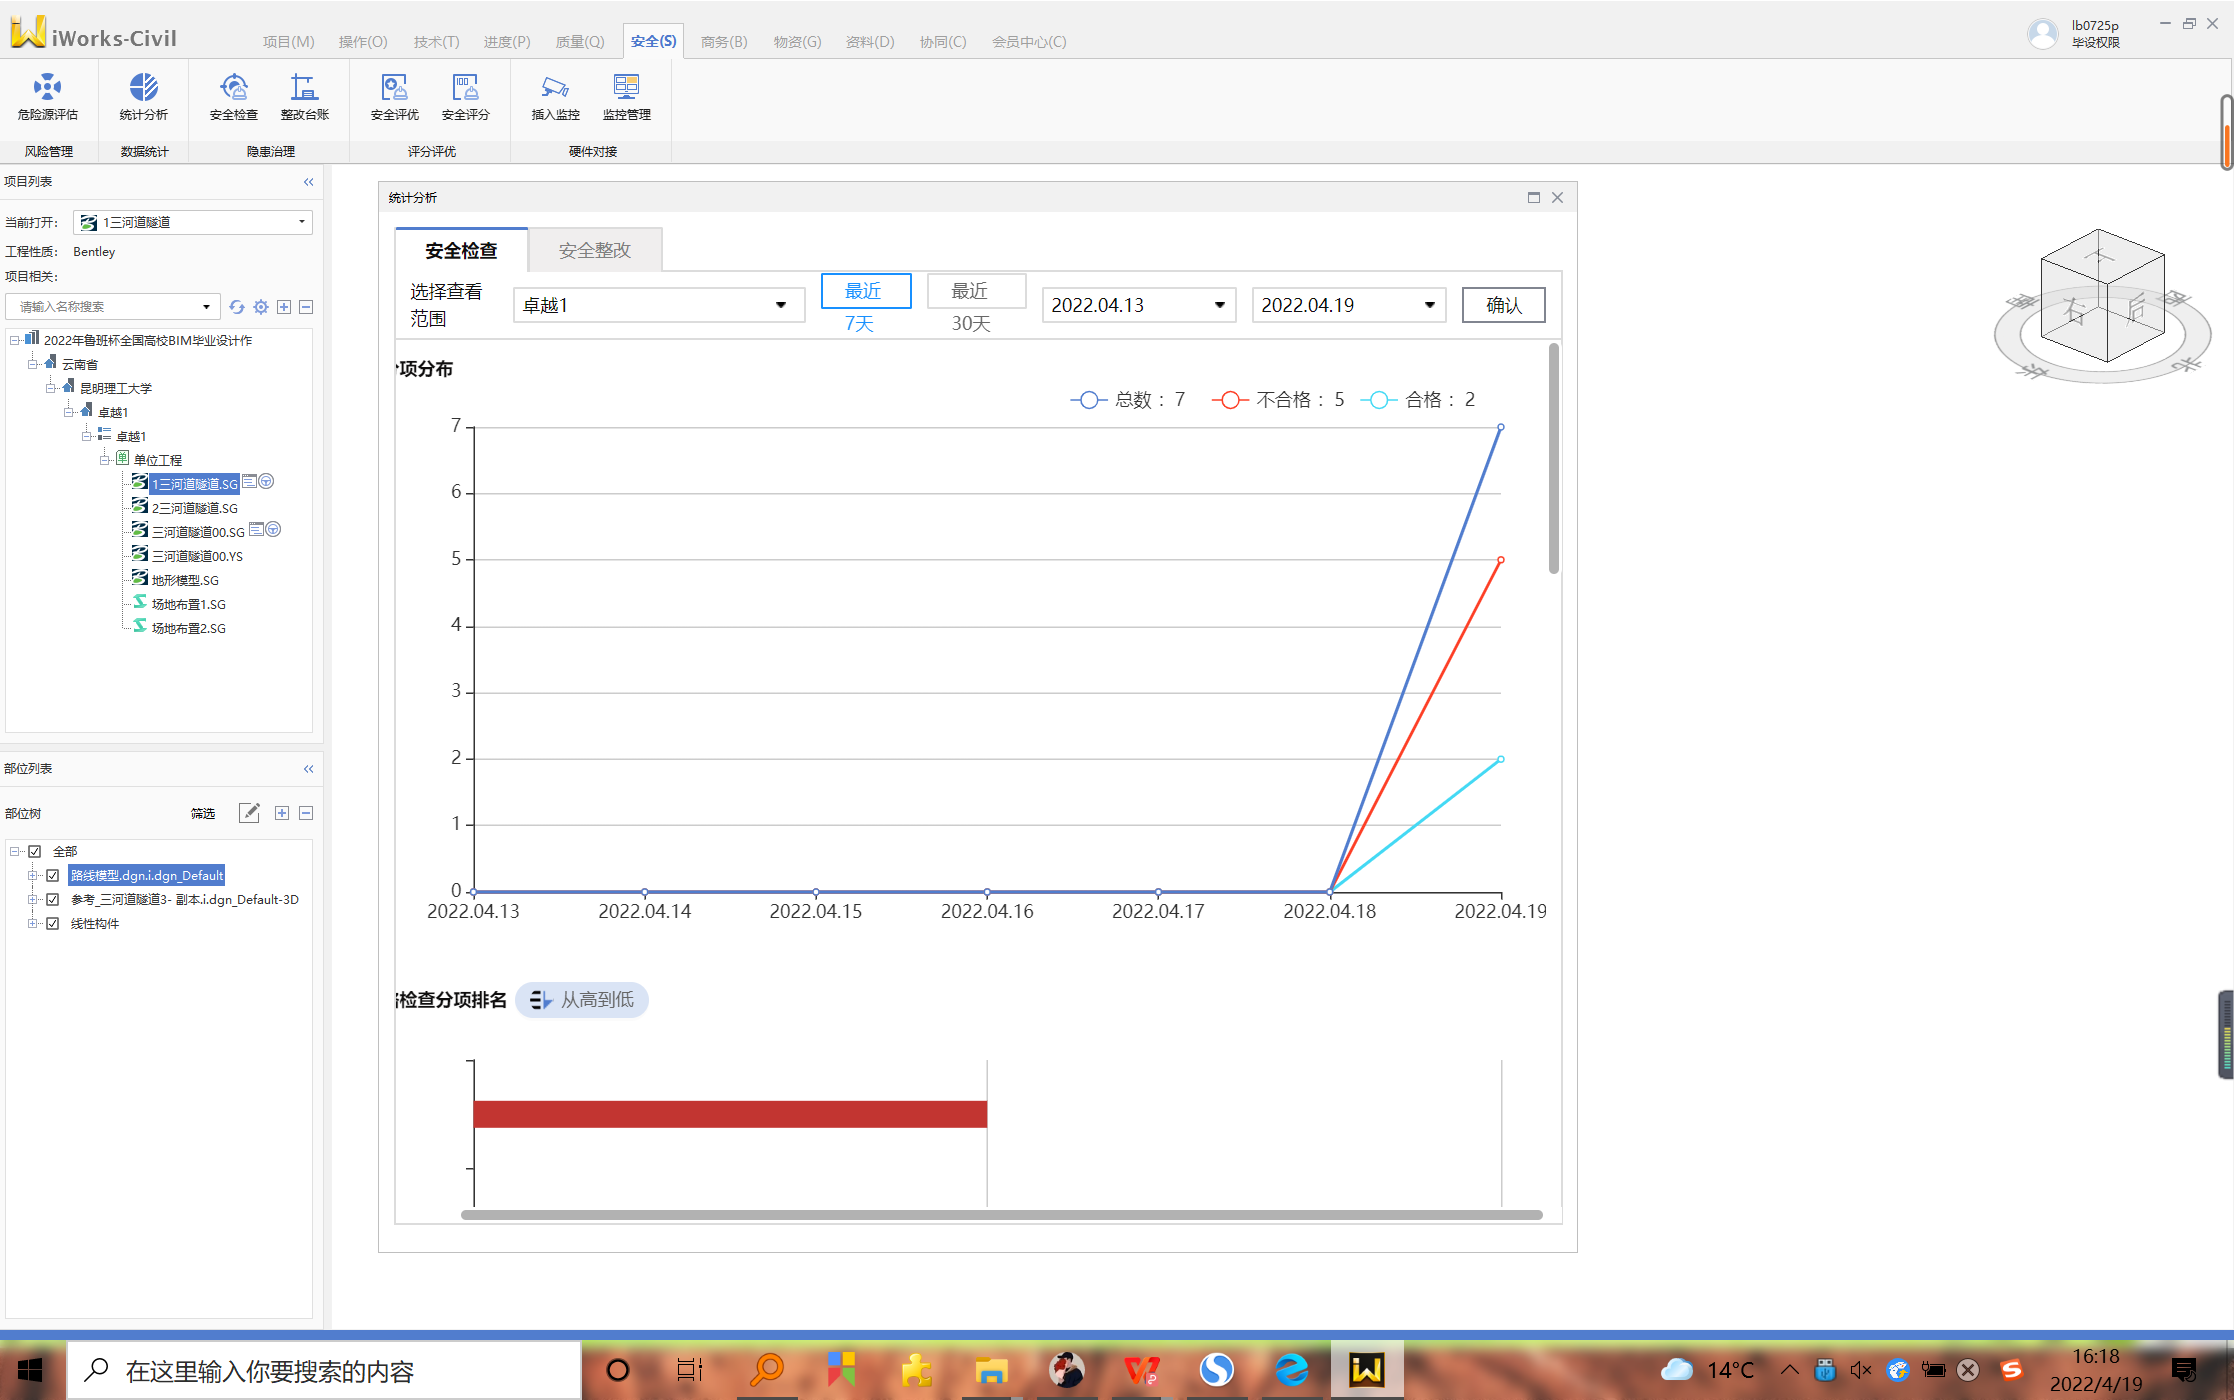This screenshot has width=2234, height=1400.
Task: Open the 危险源评估 hazard assessment tool
Action: (47, 96)
